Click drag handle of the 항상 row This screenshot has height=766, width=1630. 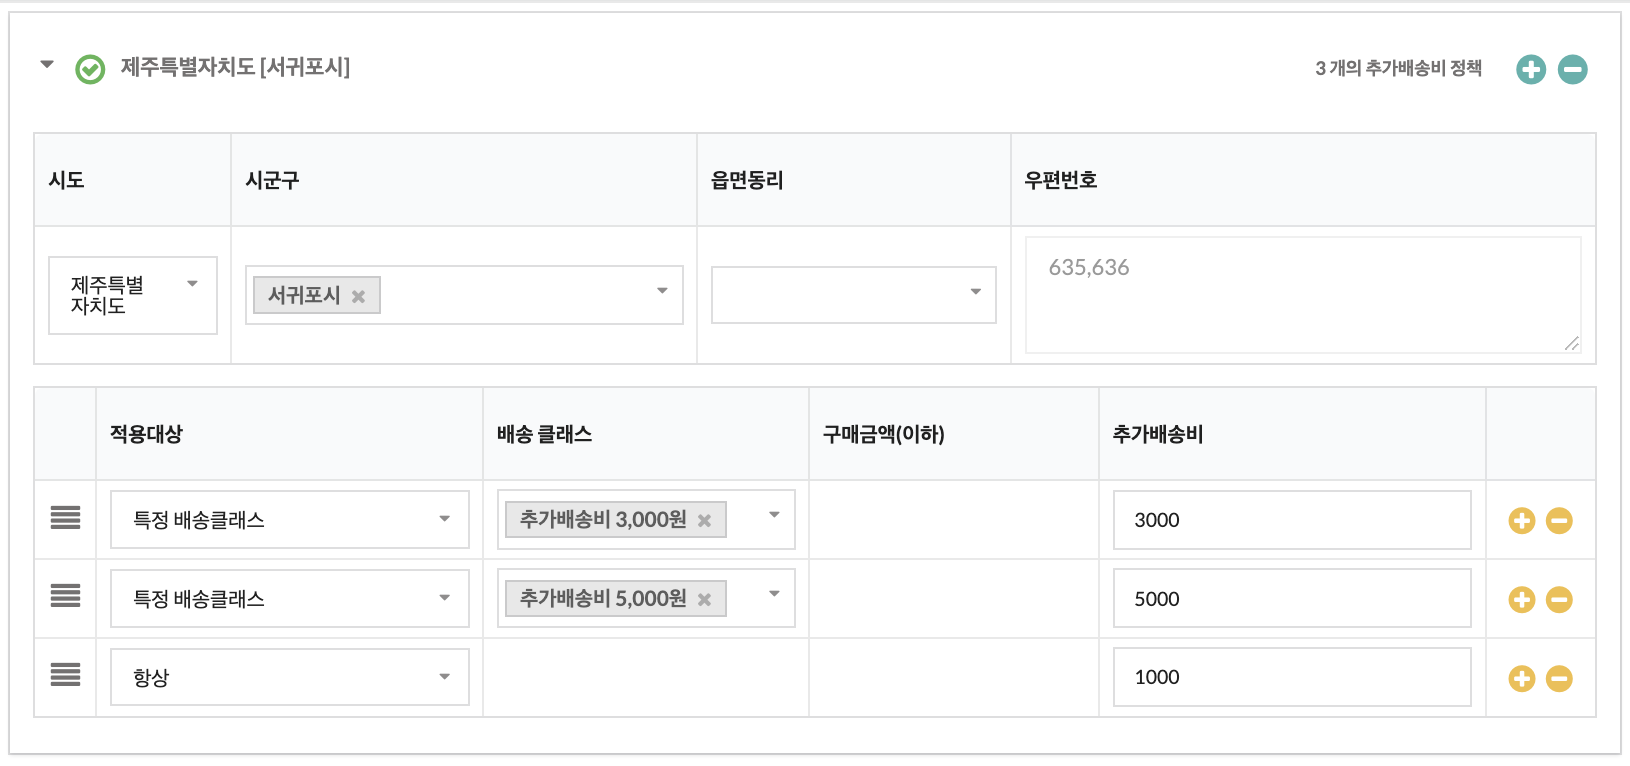click(65, 675)
